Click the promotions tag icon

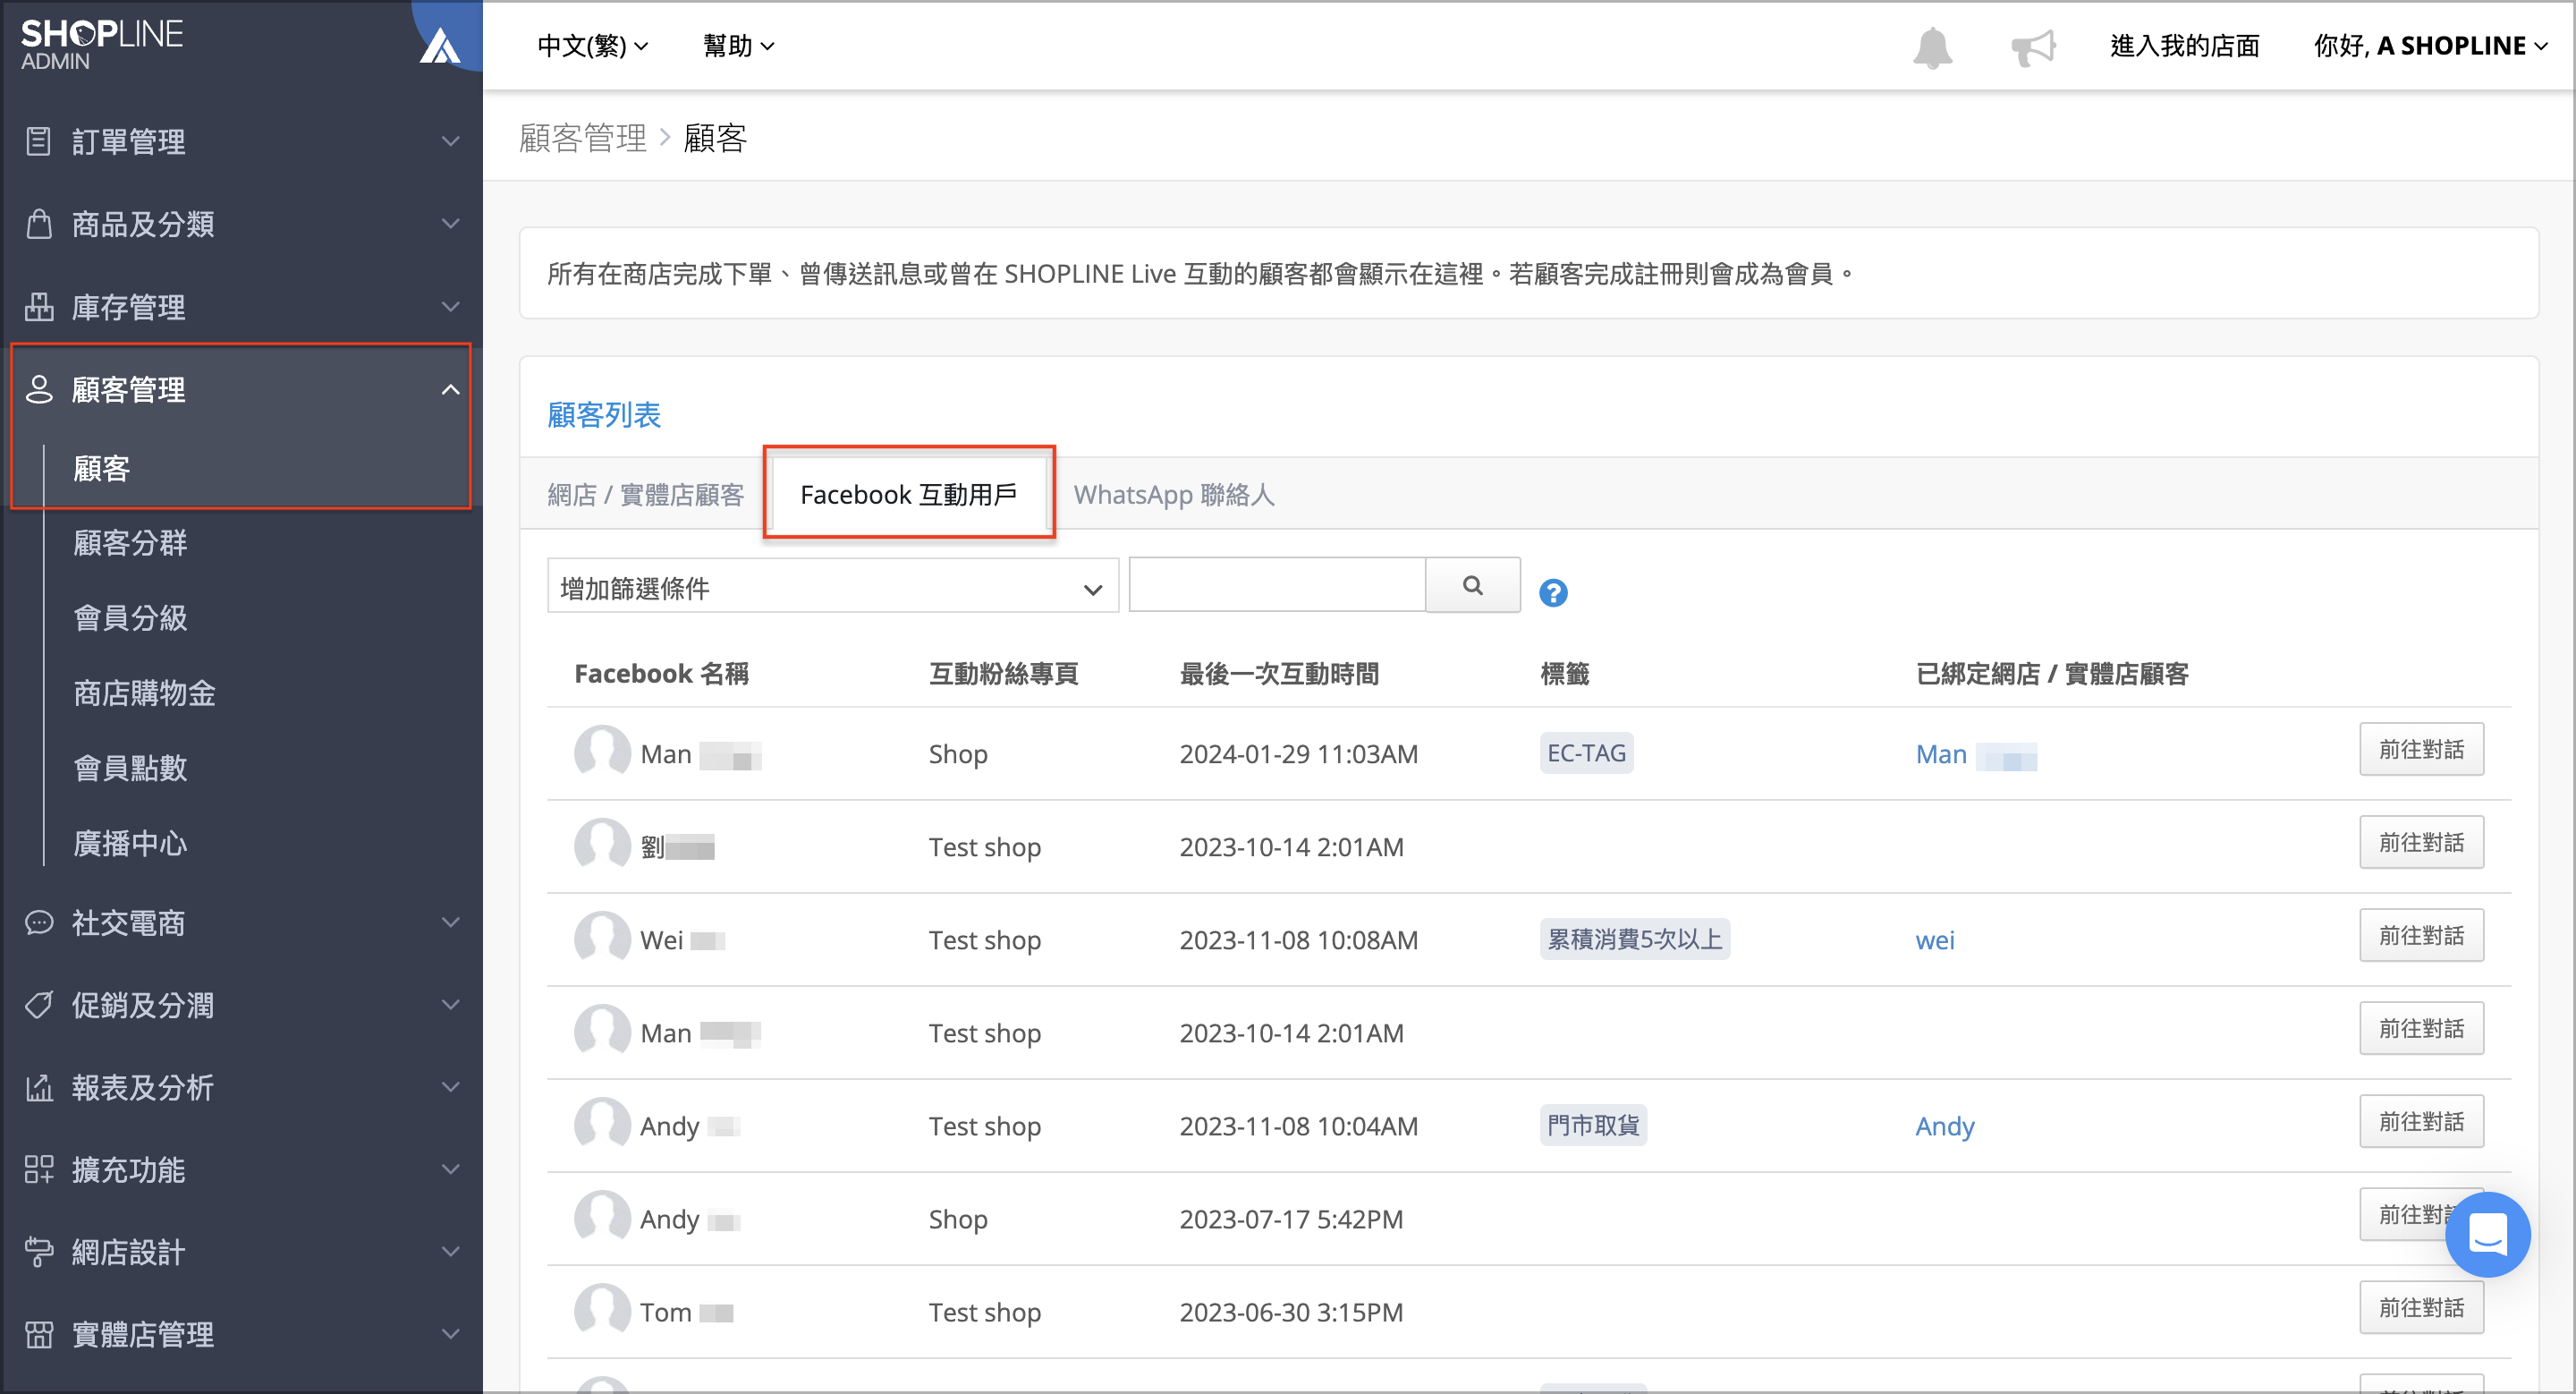pos(38,1005)
